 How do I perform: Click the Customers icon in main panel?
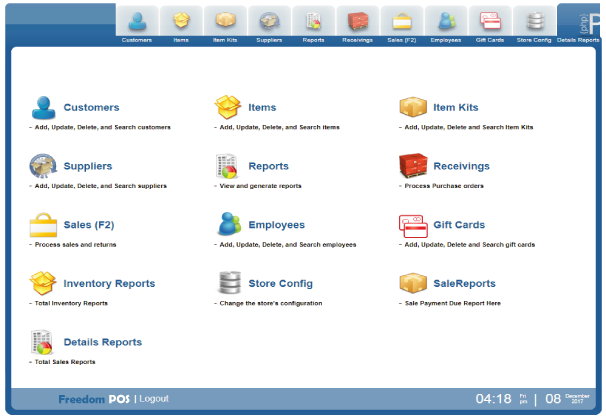click(43, 108)
